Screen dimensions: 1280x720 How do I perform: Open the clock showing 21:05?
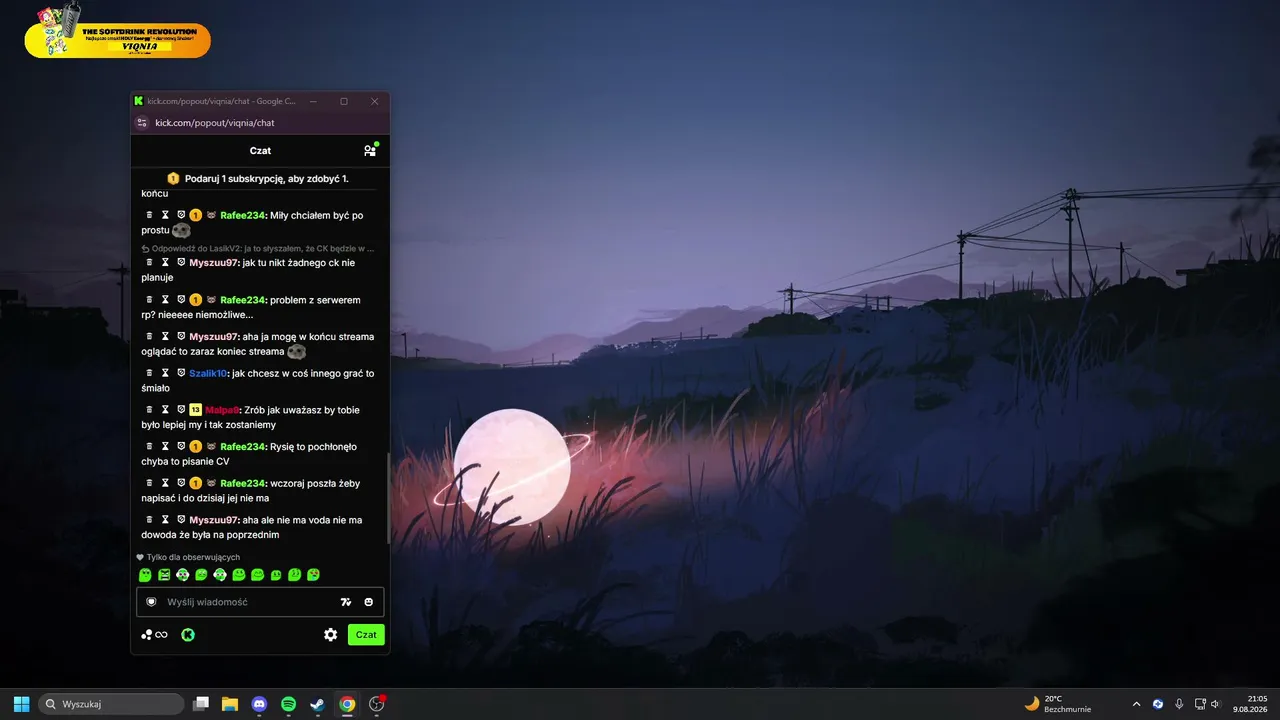tap(1250, 704)
